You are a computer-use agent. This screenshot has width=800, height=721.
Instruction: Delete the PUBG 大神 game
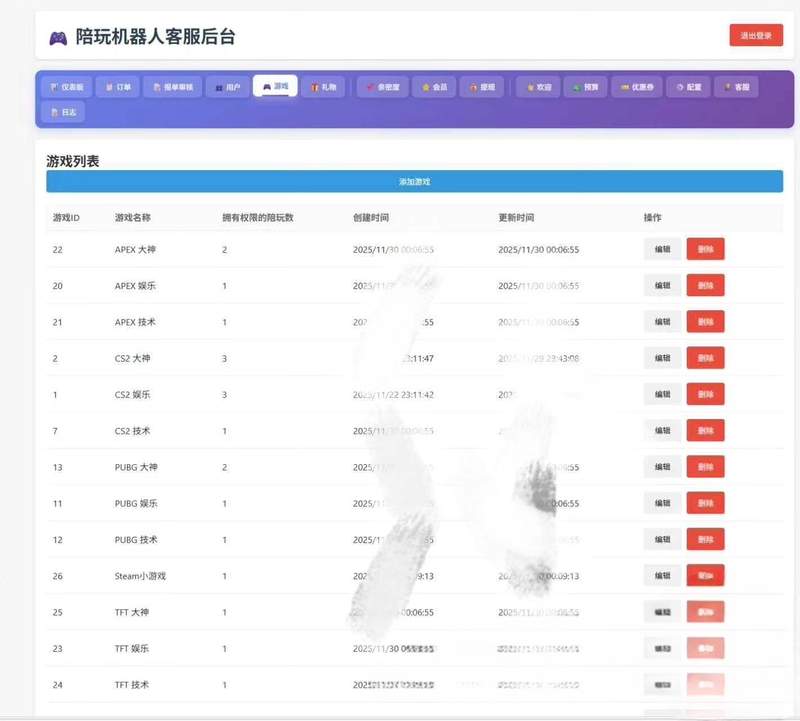point(705,466)
